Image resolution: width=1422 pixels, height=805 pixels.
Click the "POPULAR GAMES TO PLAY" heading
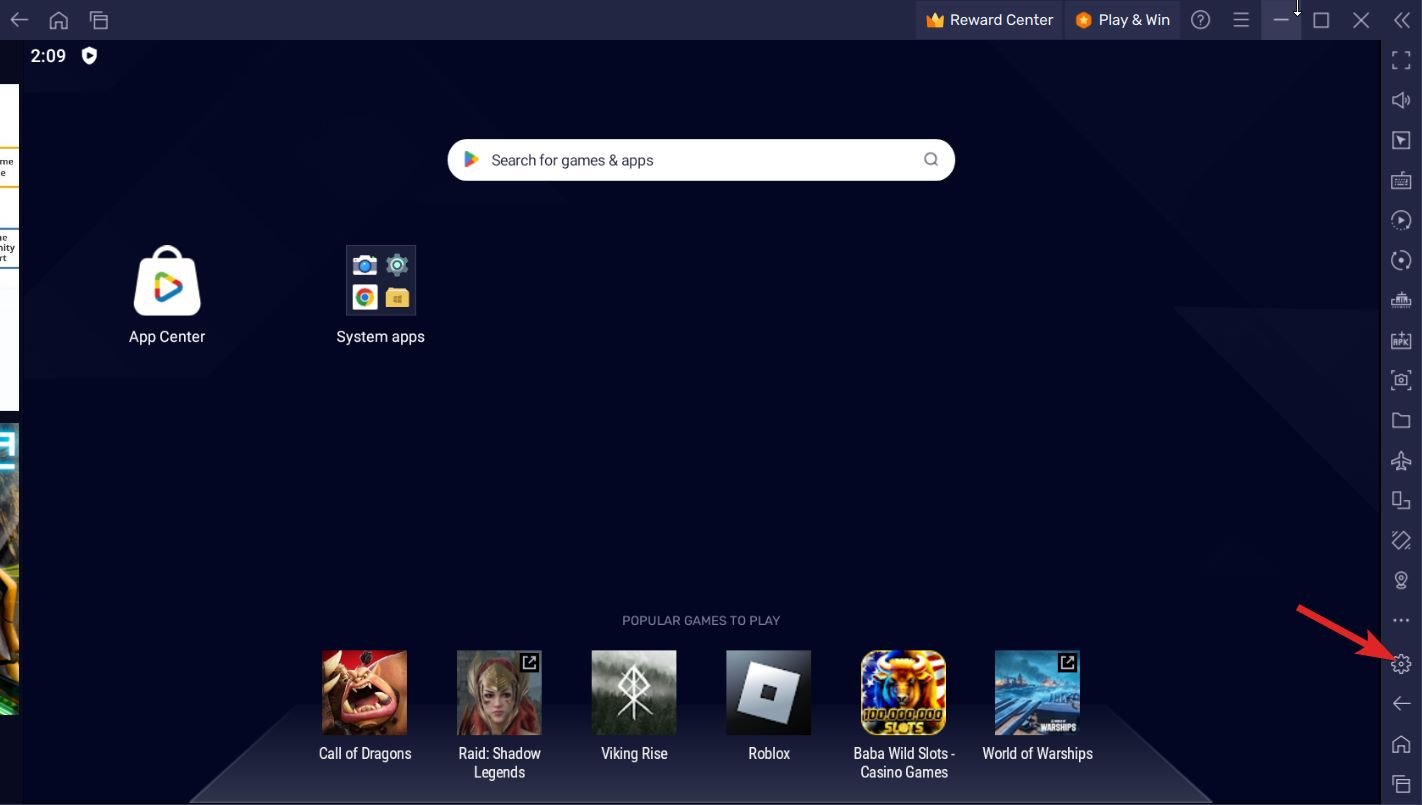tap(701, 621)
